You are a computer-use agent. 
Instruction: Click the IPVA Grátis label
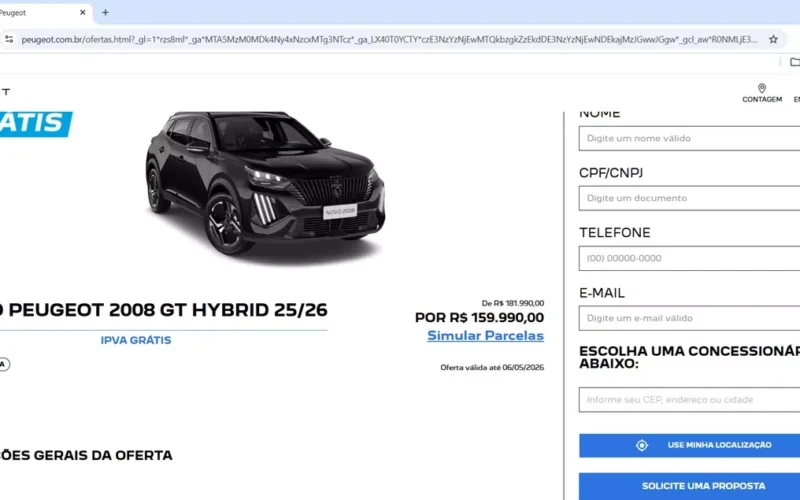[x=136, y=340]
